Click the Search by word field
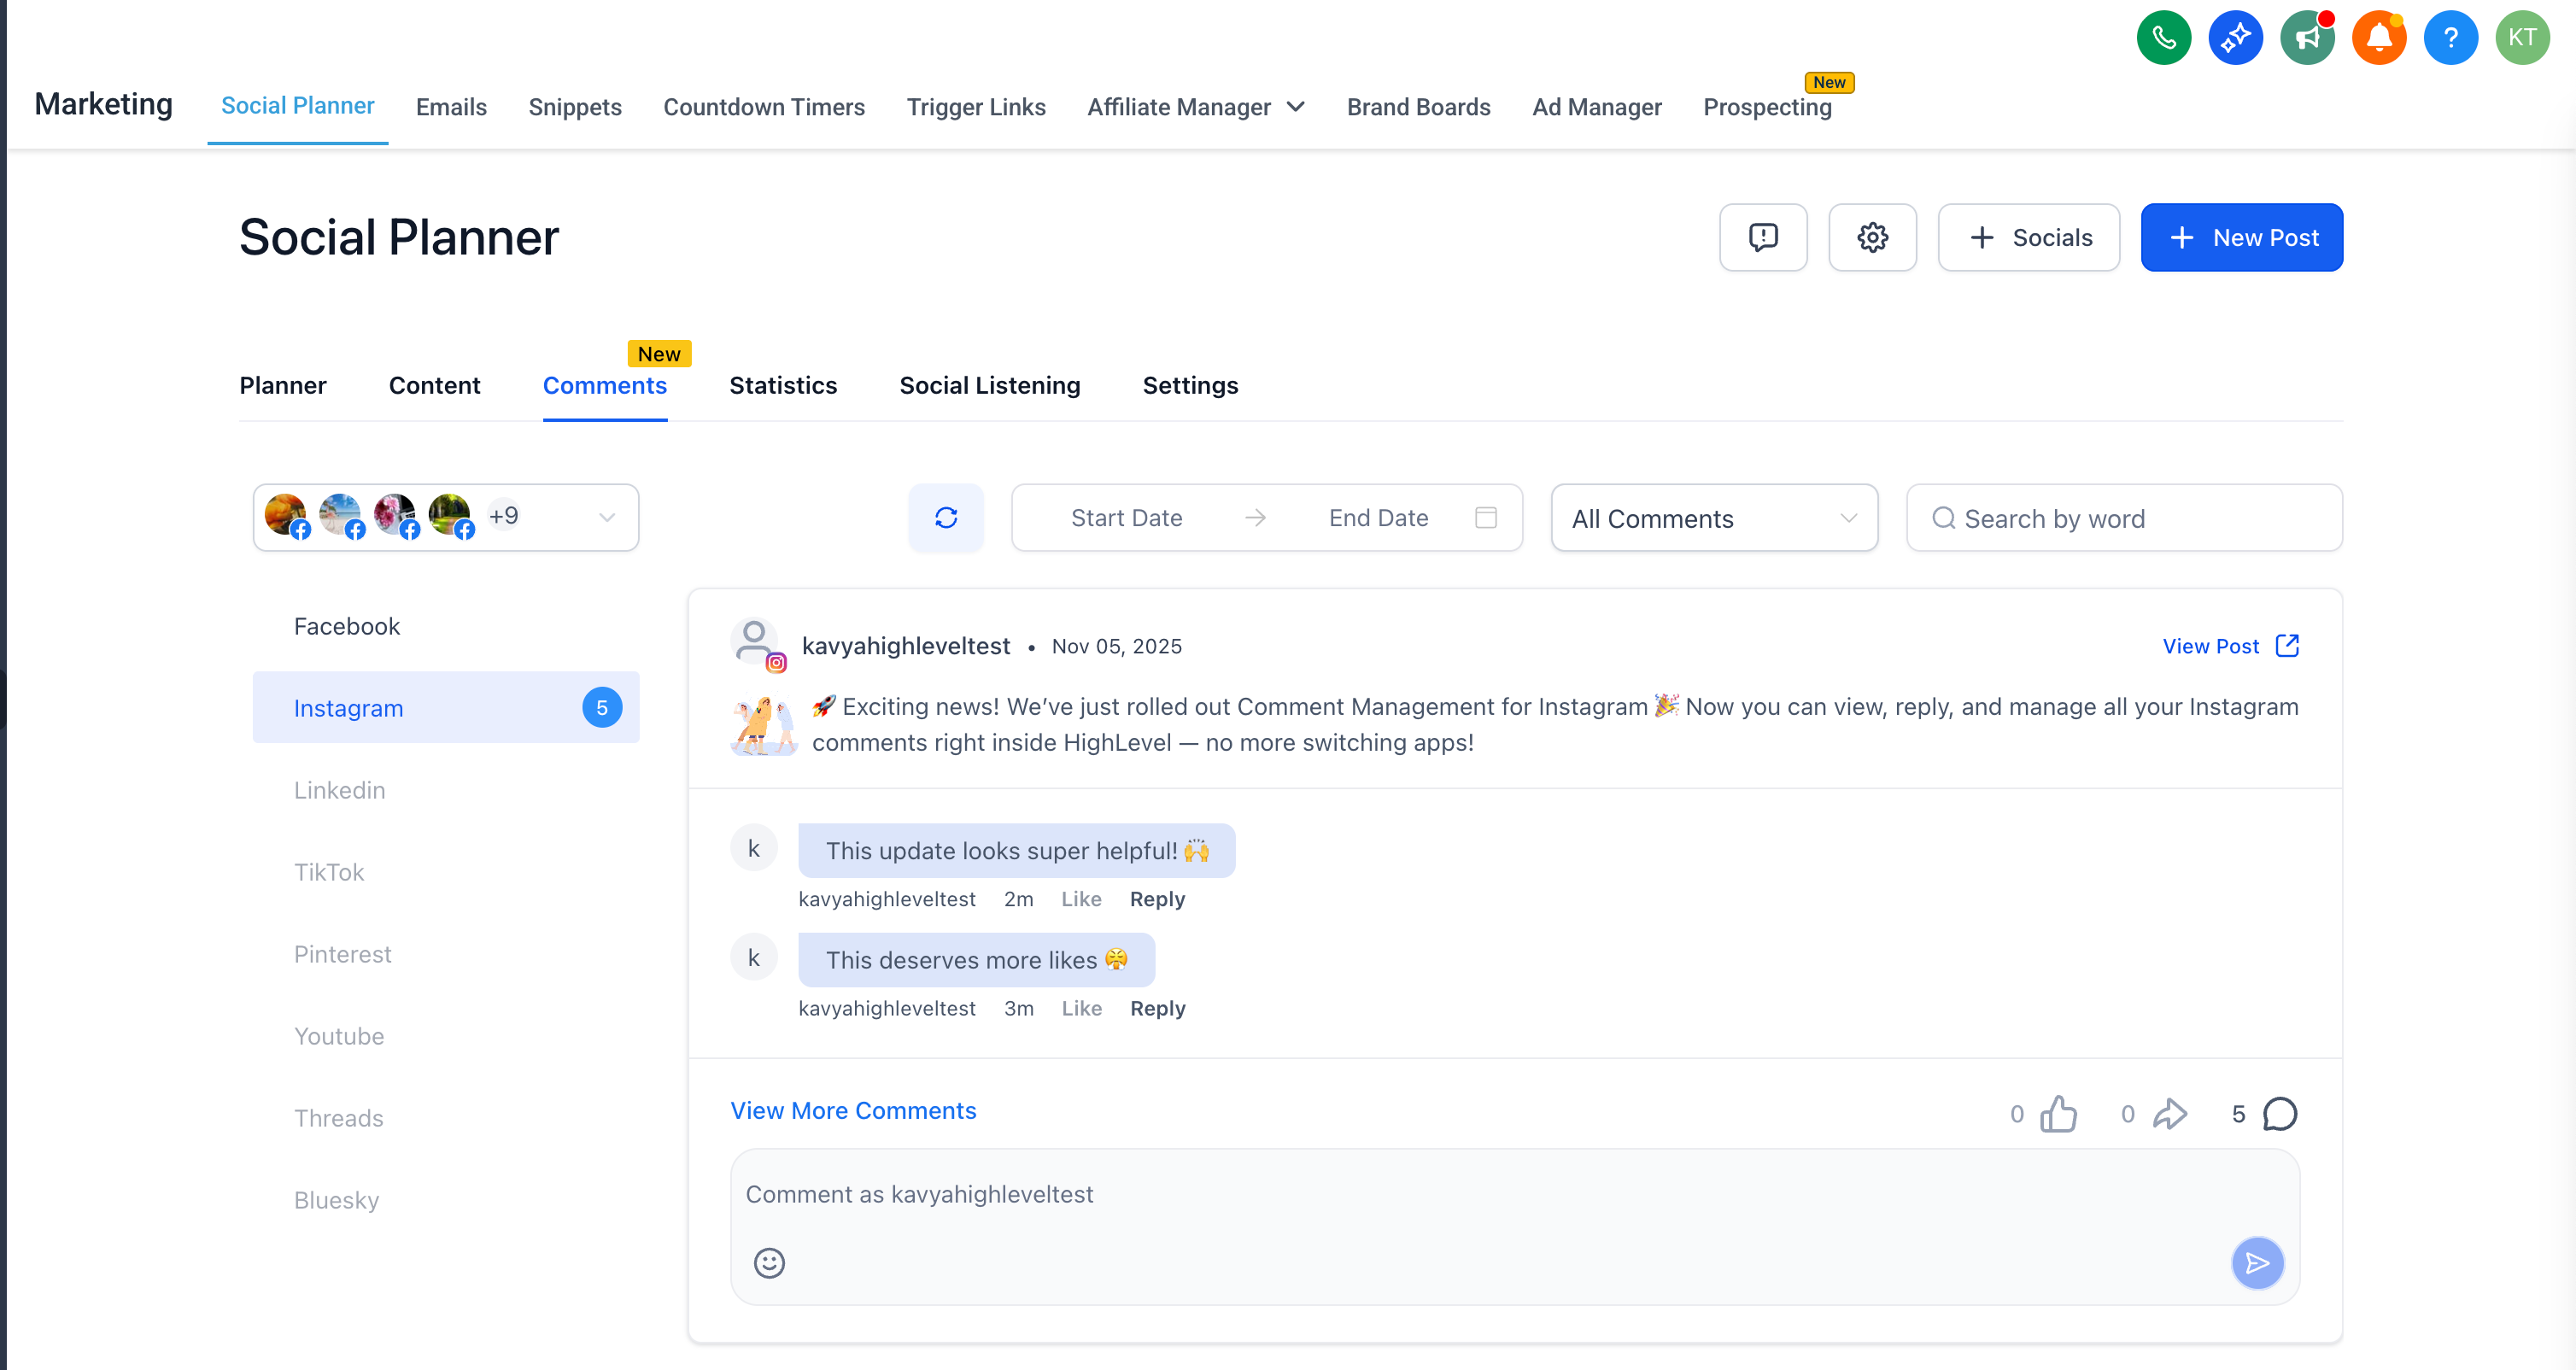The width and height of the screenshot is (2576, 1370). click(x=2123, y=518)
